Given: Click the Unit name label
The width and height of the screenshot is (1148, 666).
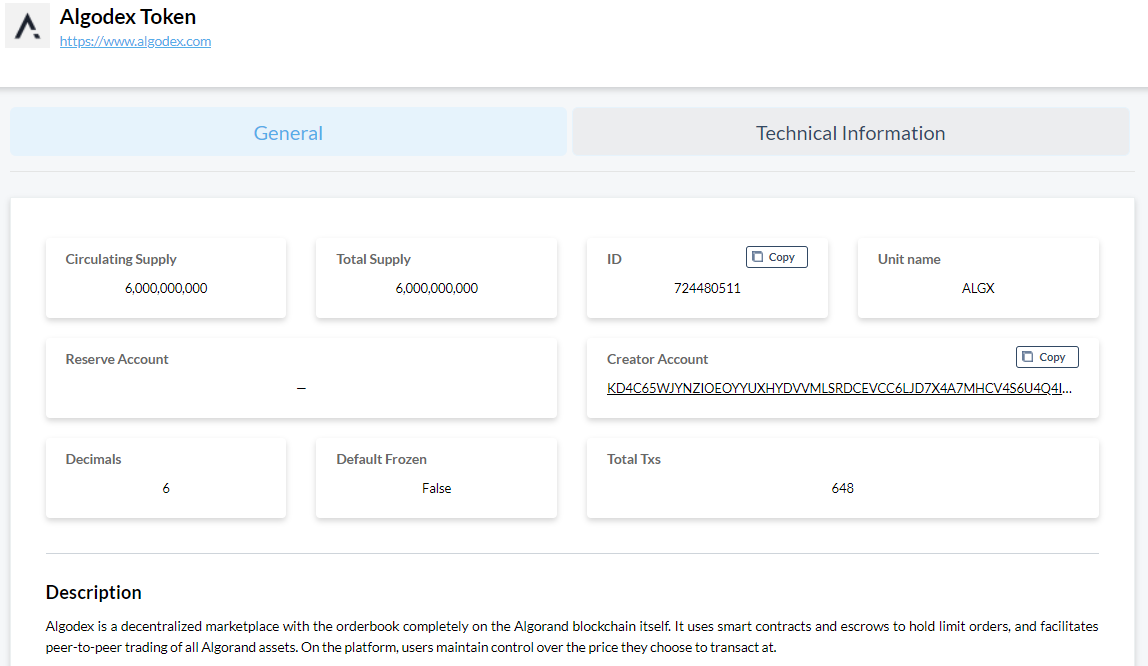Looking at the screenshot, I should click(909, 259).
